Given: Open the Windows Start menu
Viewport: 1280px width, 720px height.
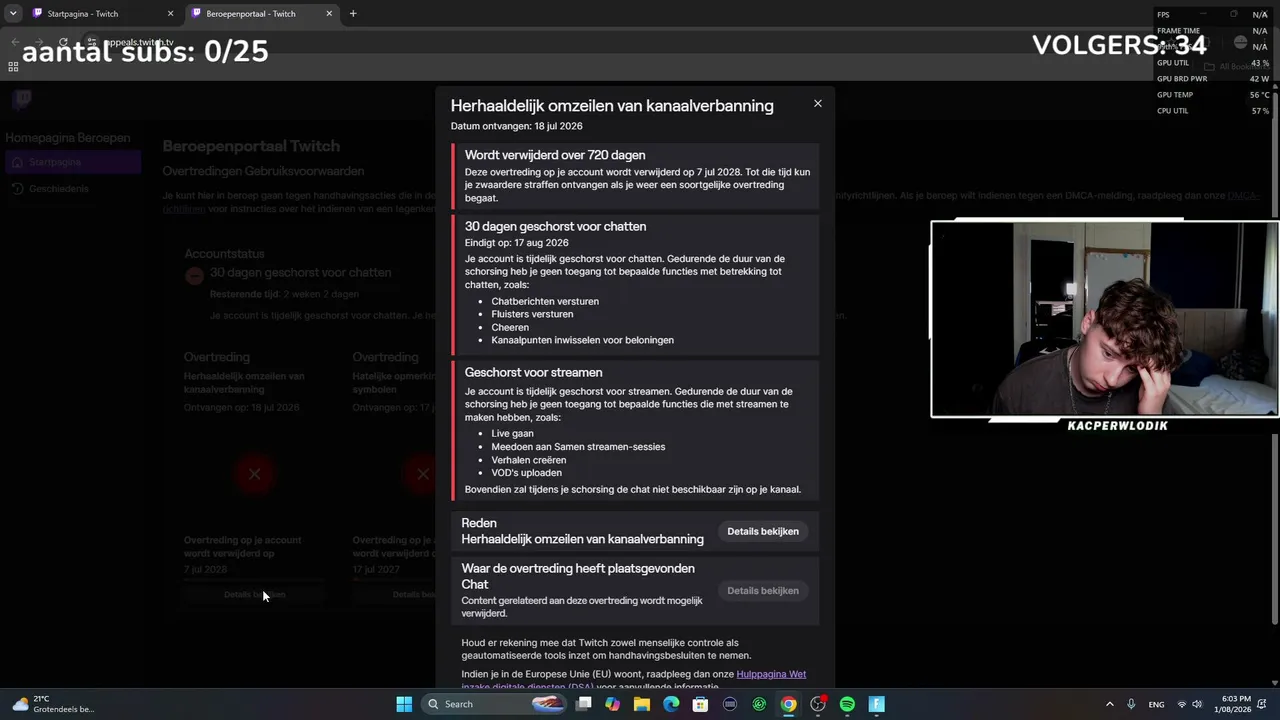Looking at the screenshot, I should 404,704.
